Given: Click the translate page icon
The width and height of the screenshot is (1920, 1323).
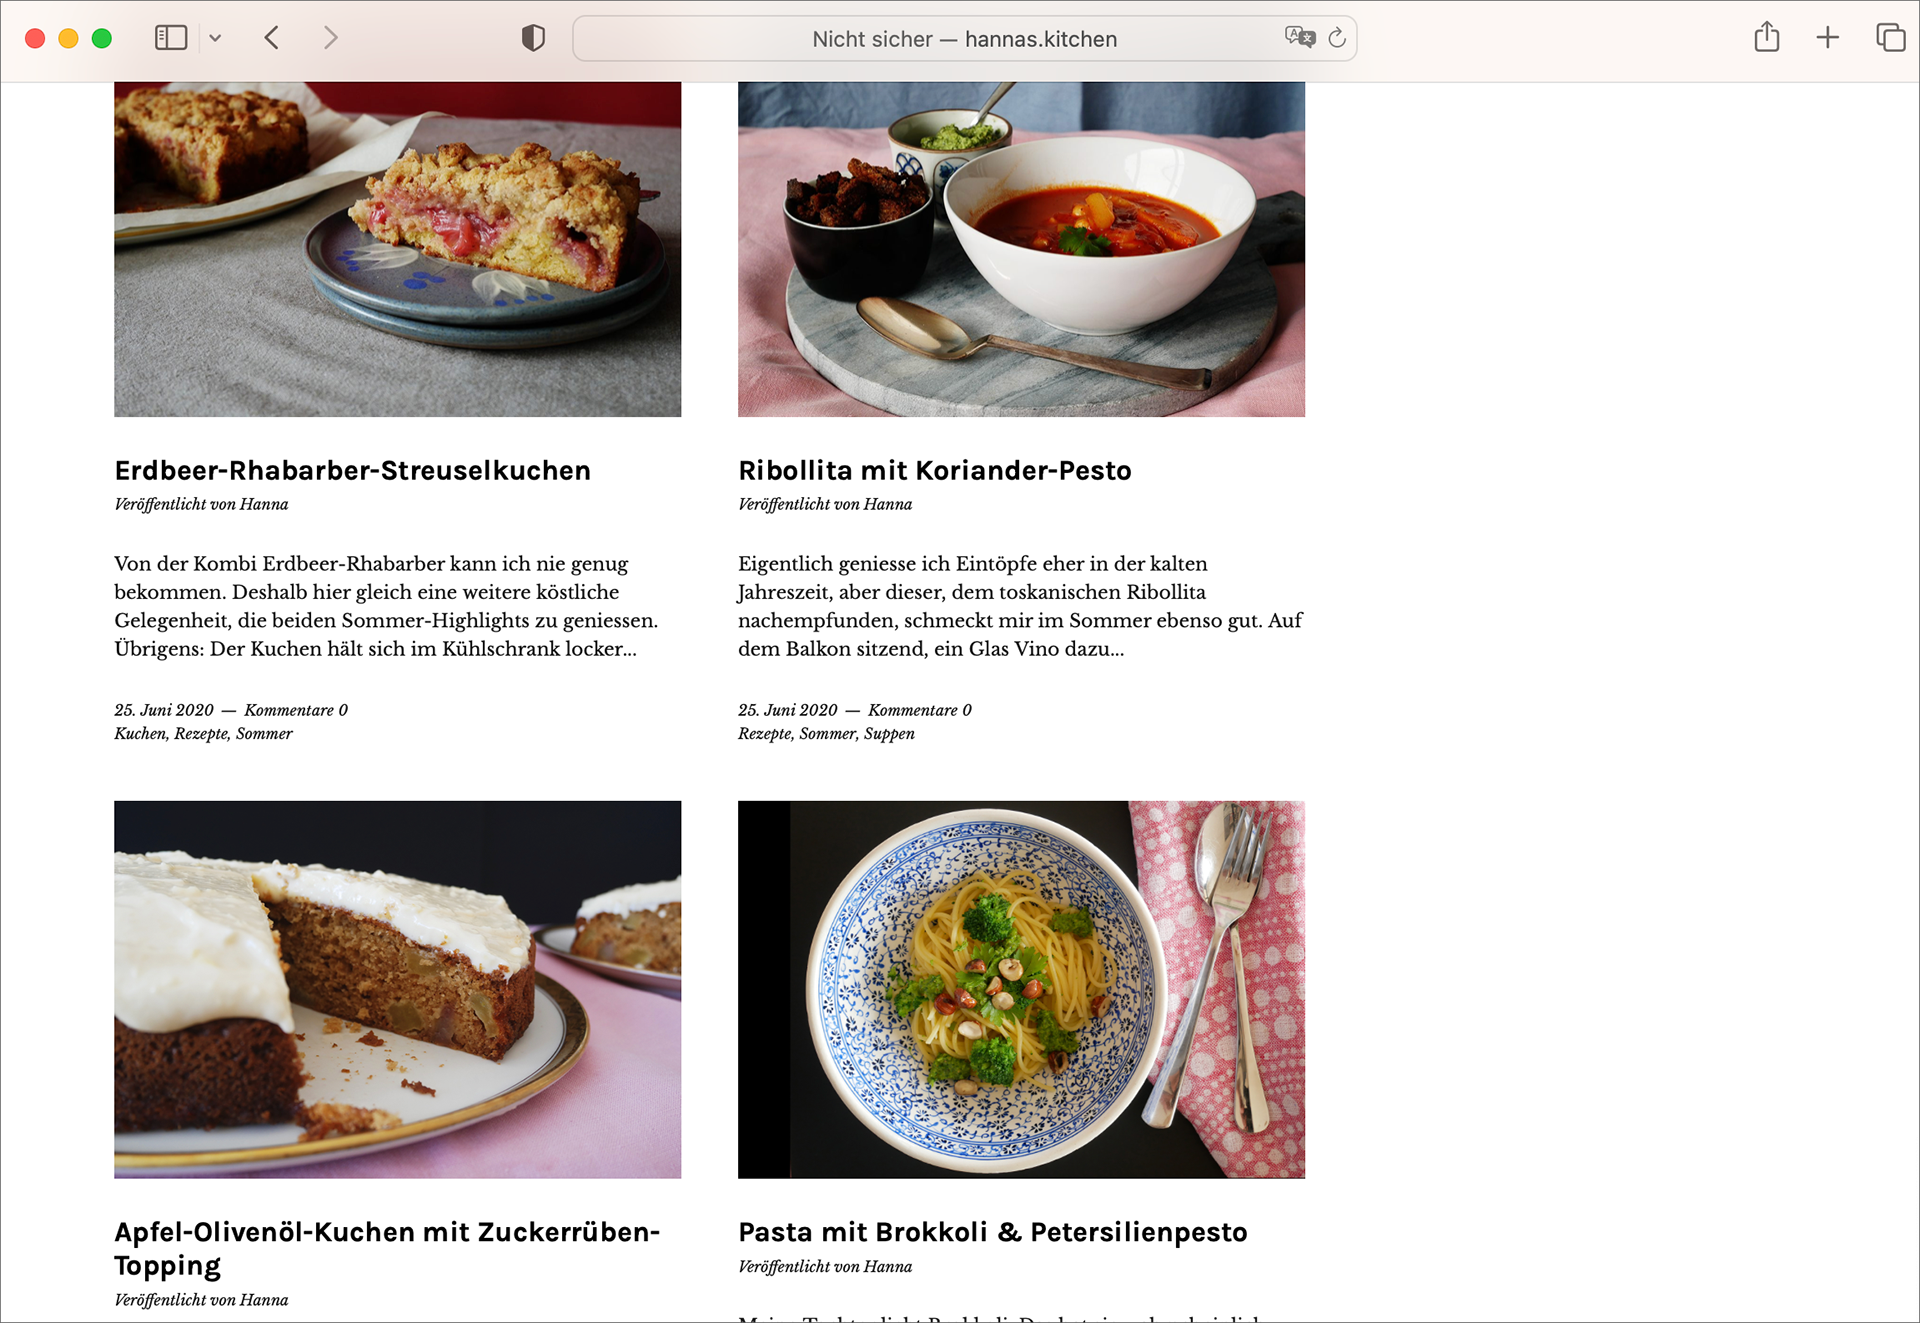Looking at the screenshot, I should coord(1299,38).
